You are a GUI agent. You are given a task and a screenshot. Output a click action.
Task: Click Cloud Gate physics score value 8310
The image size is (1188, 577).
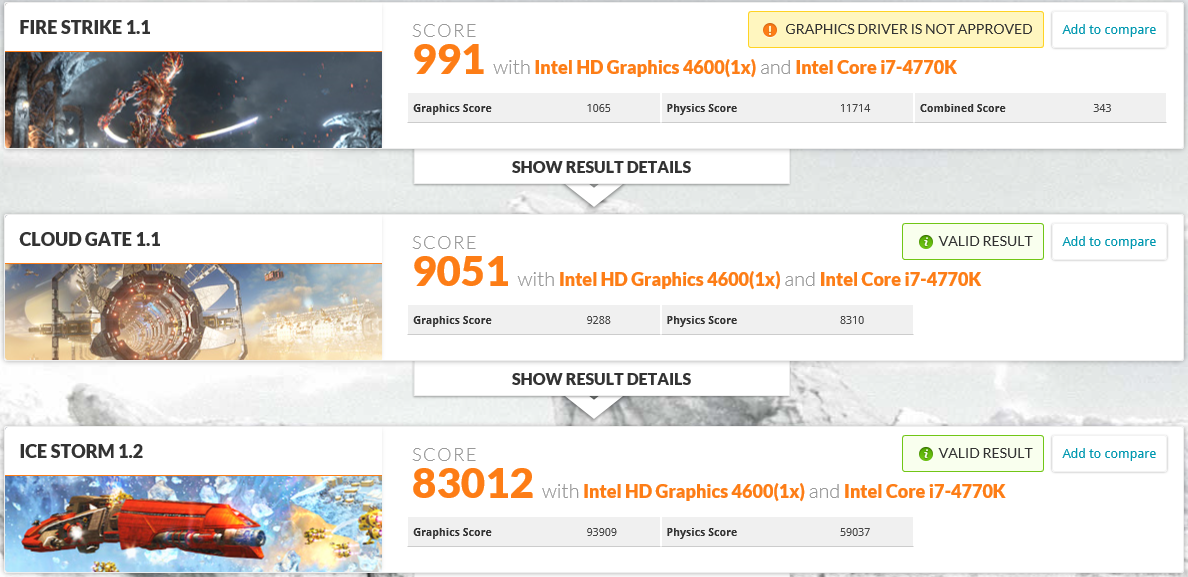click(x=852, y=320)
